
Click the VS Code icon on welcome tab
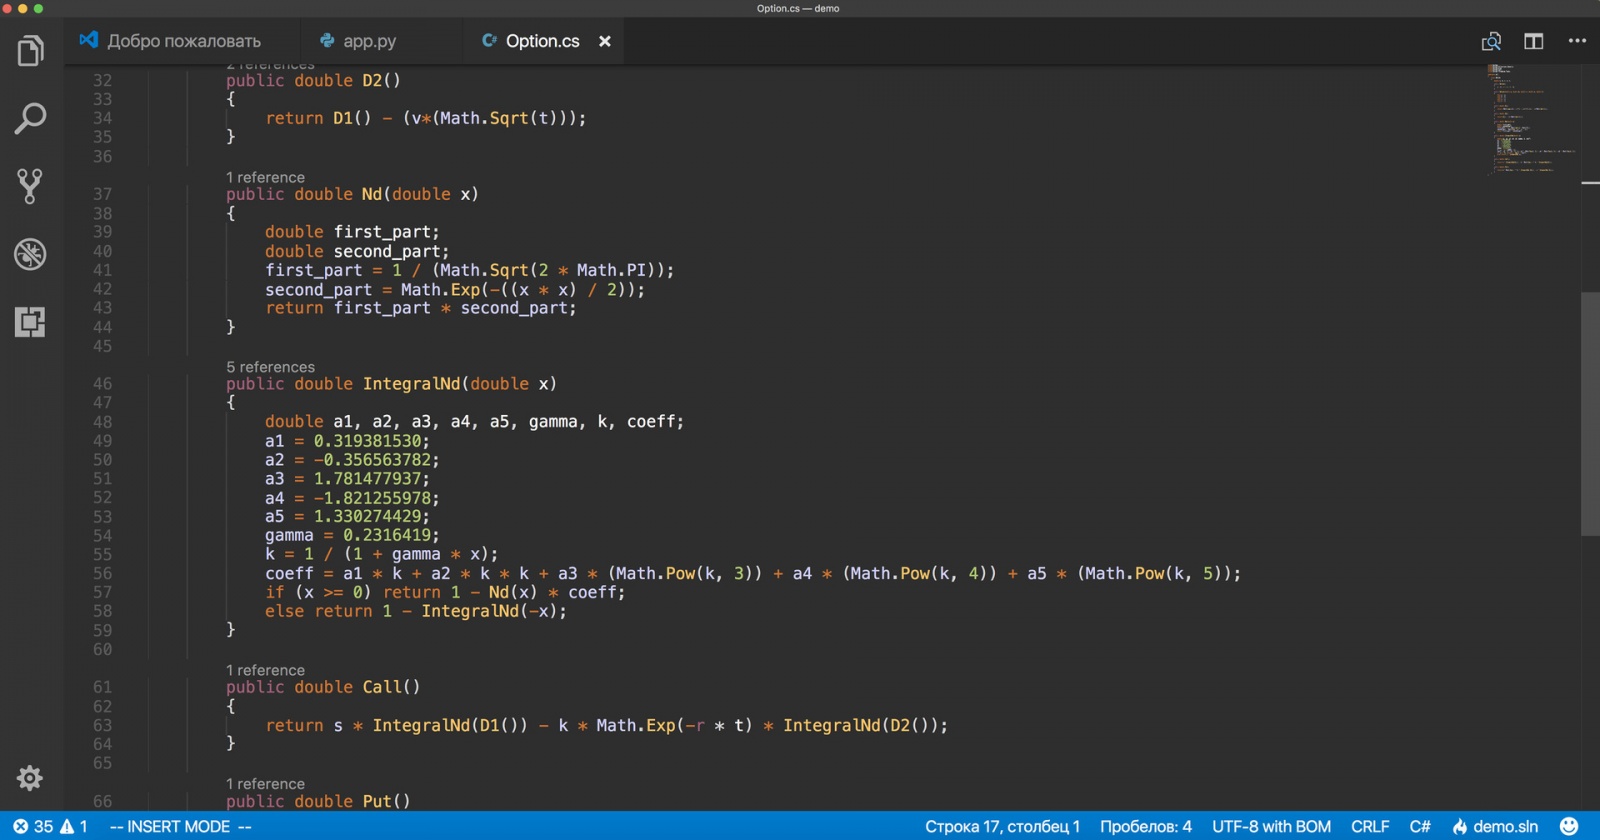(x=89, y=40)
